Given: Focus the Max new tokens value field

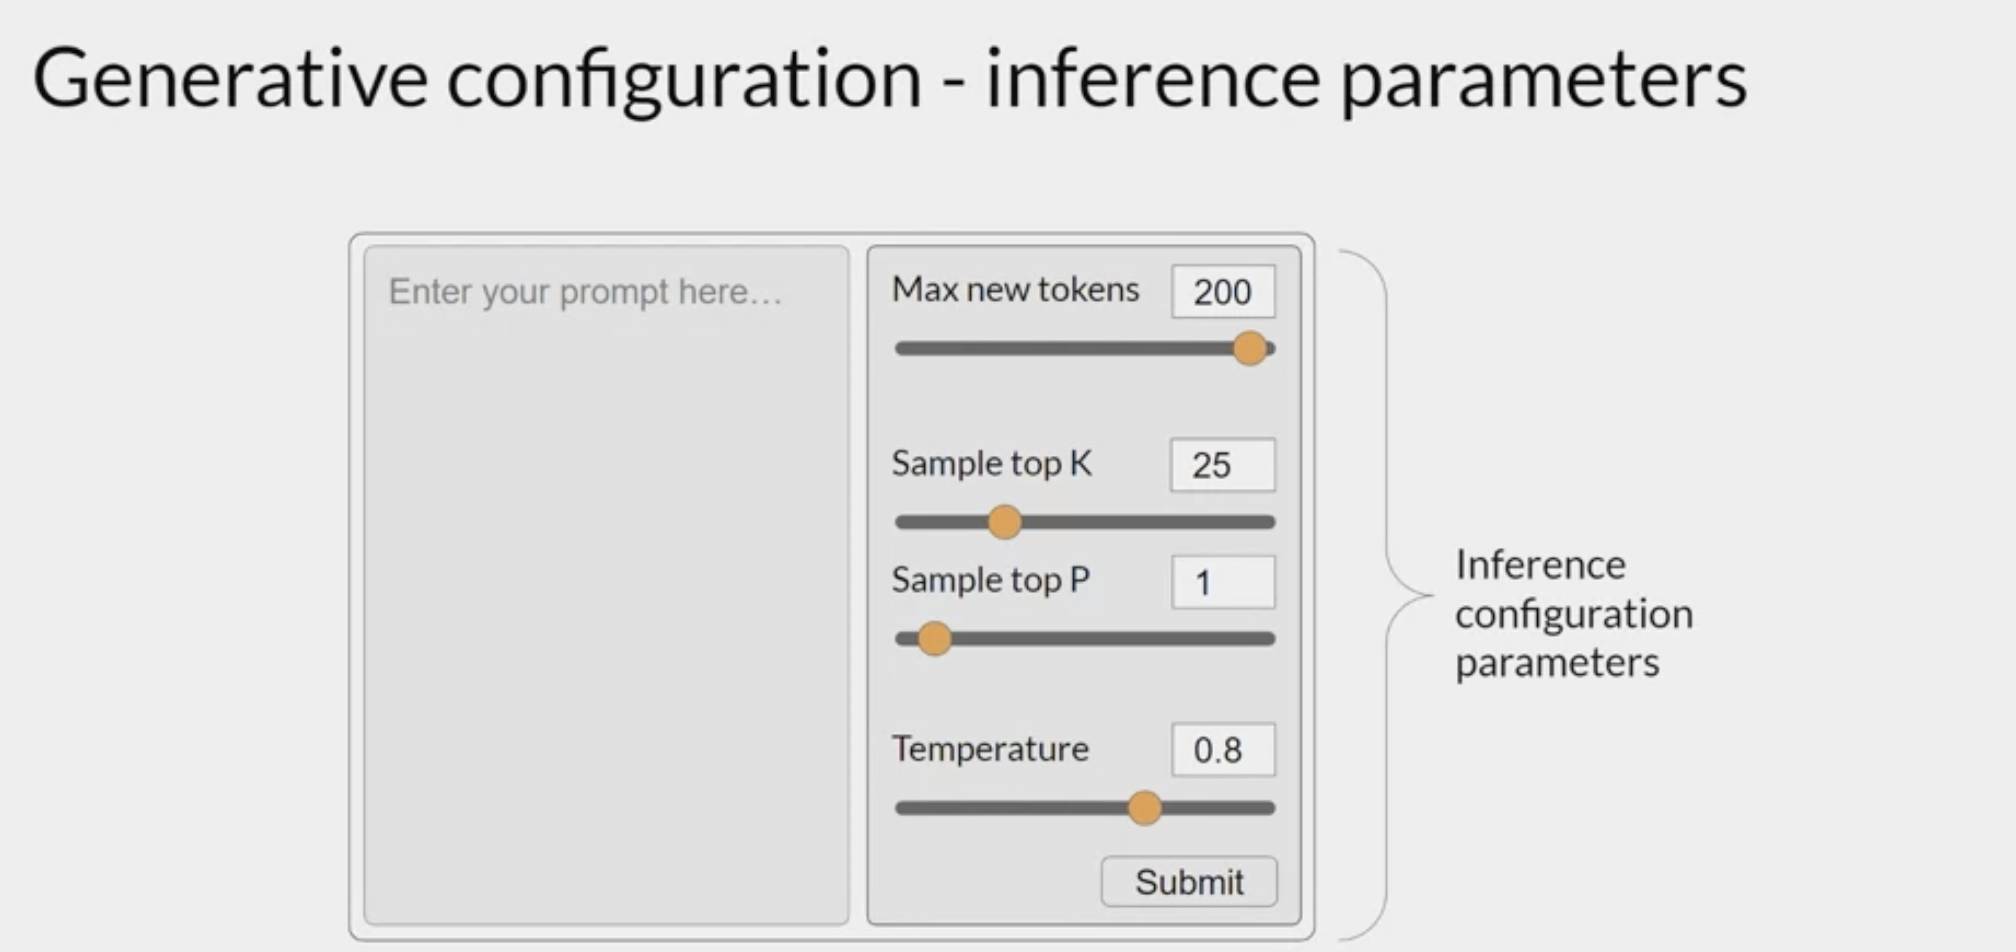Looking at the screenshot, I should point(1223,292).
